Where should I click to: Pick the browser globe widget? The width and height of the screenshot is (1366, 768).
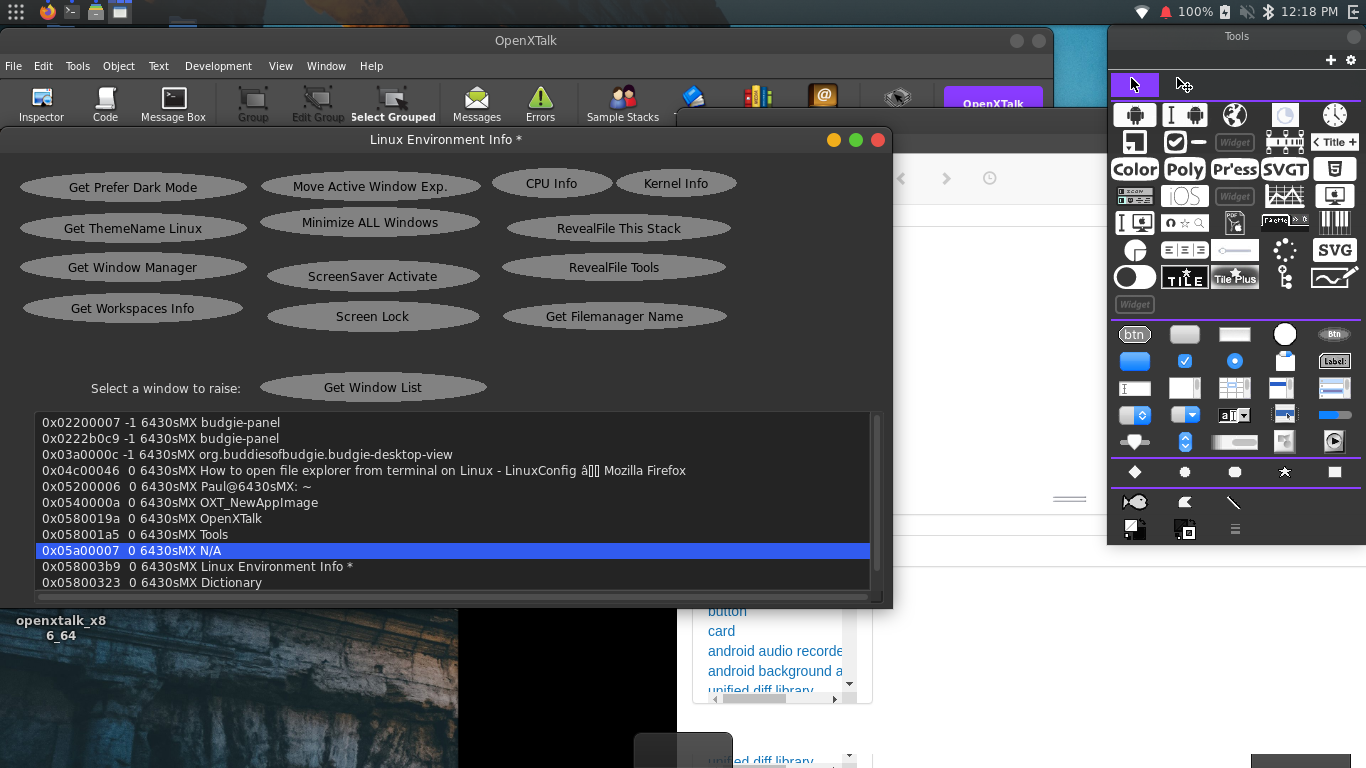(1235, 115)
